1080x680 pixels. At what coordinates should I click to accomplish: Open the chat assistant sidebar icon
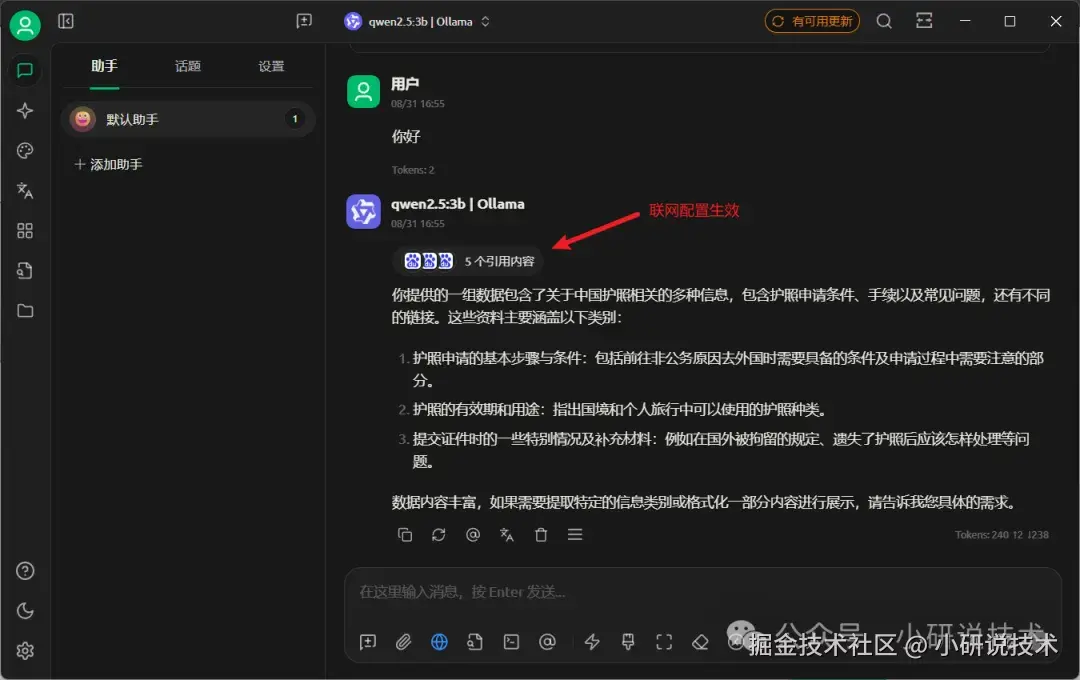25,71
